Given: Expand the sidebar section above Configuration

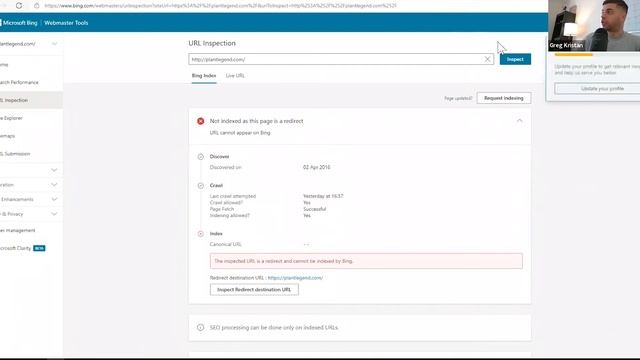Looking at the screenshot, I should [x=54, y=170].
